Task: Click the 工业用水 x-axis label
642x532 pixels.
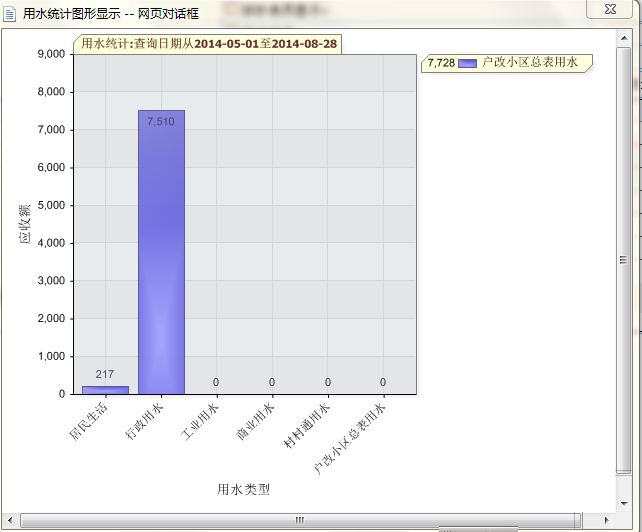Action: click(199, 419)
